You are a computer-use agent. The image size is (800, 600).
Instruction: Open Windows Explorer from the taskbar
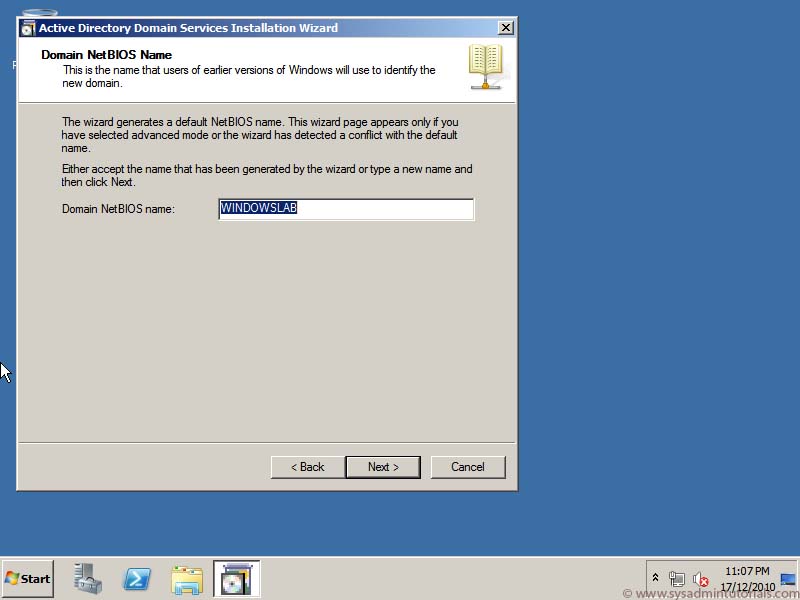coord(186,578)
